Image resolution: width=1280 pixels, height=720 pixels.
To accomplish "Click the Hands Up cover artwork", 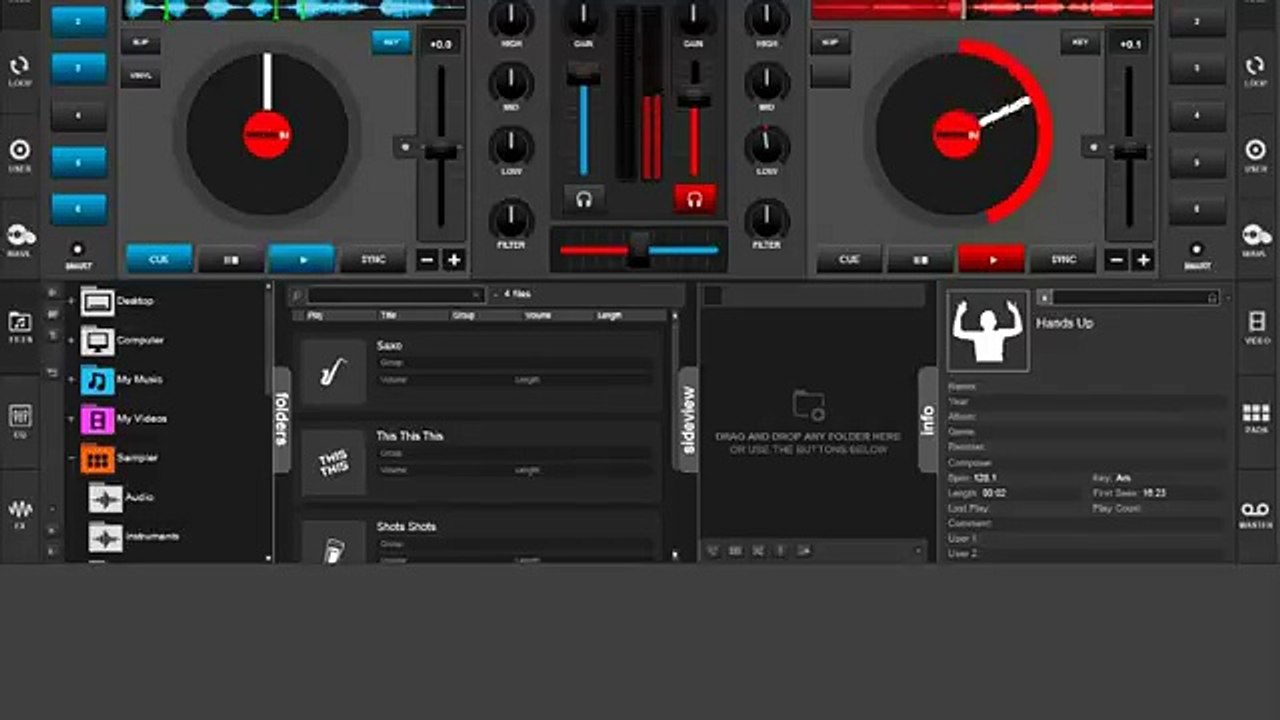I will (988, 331).
